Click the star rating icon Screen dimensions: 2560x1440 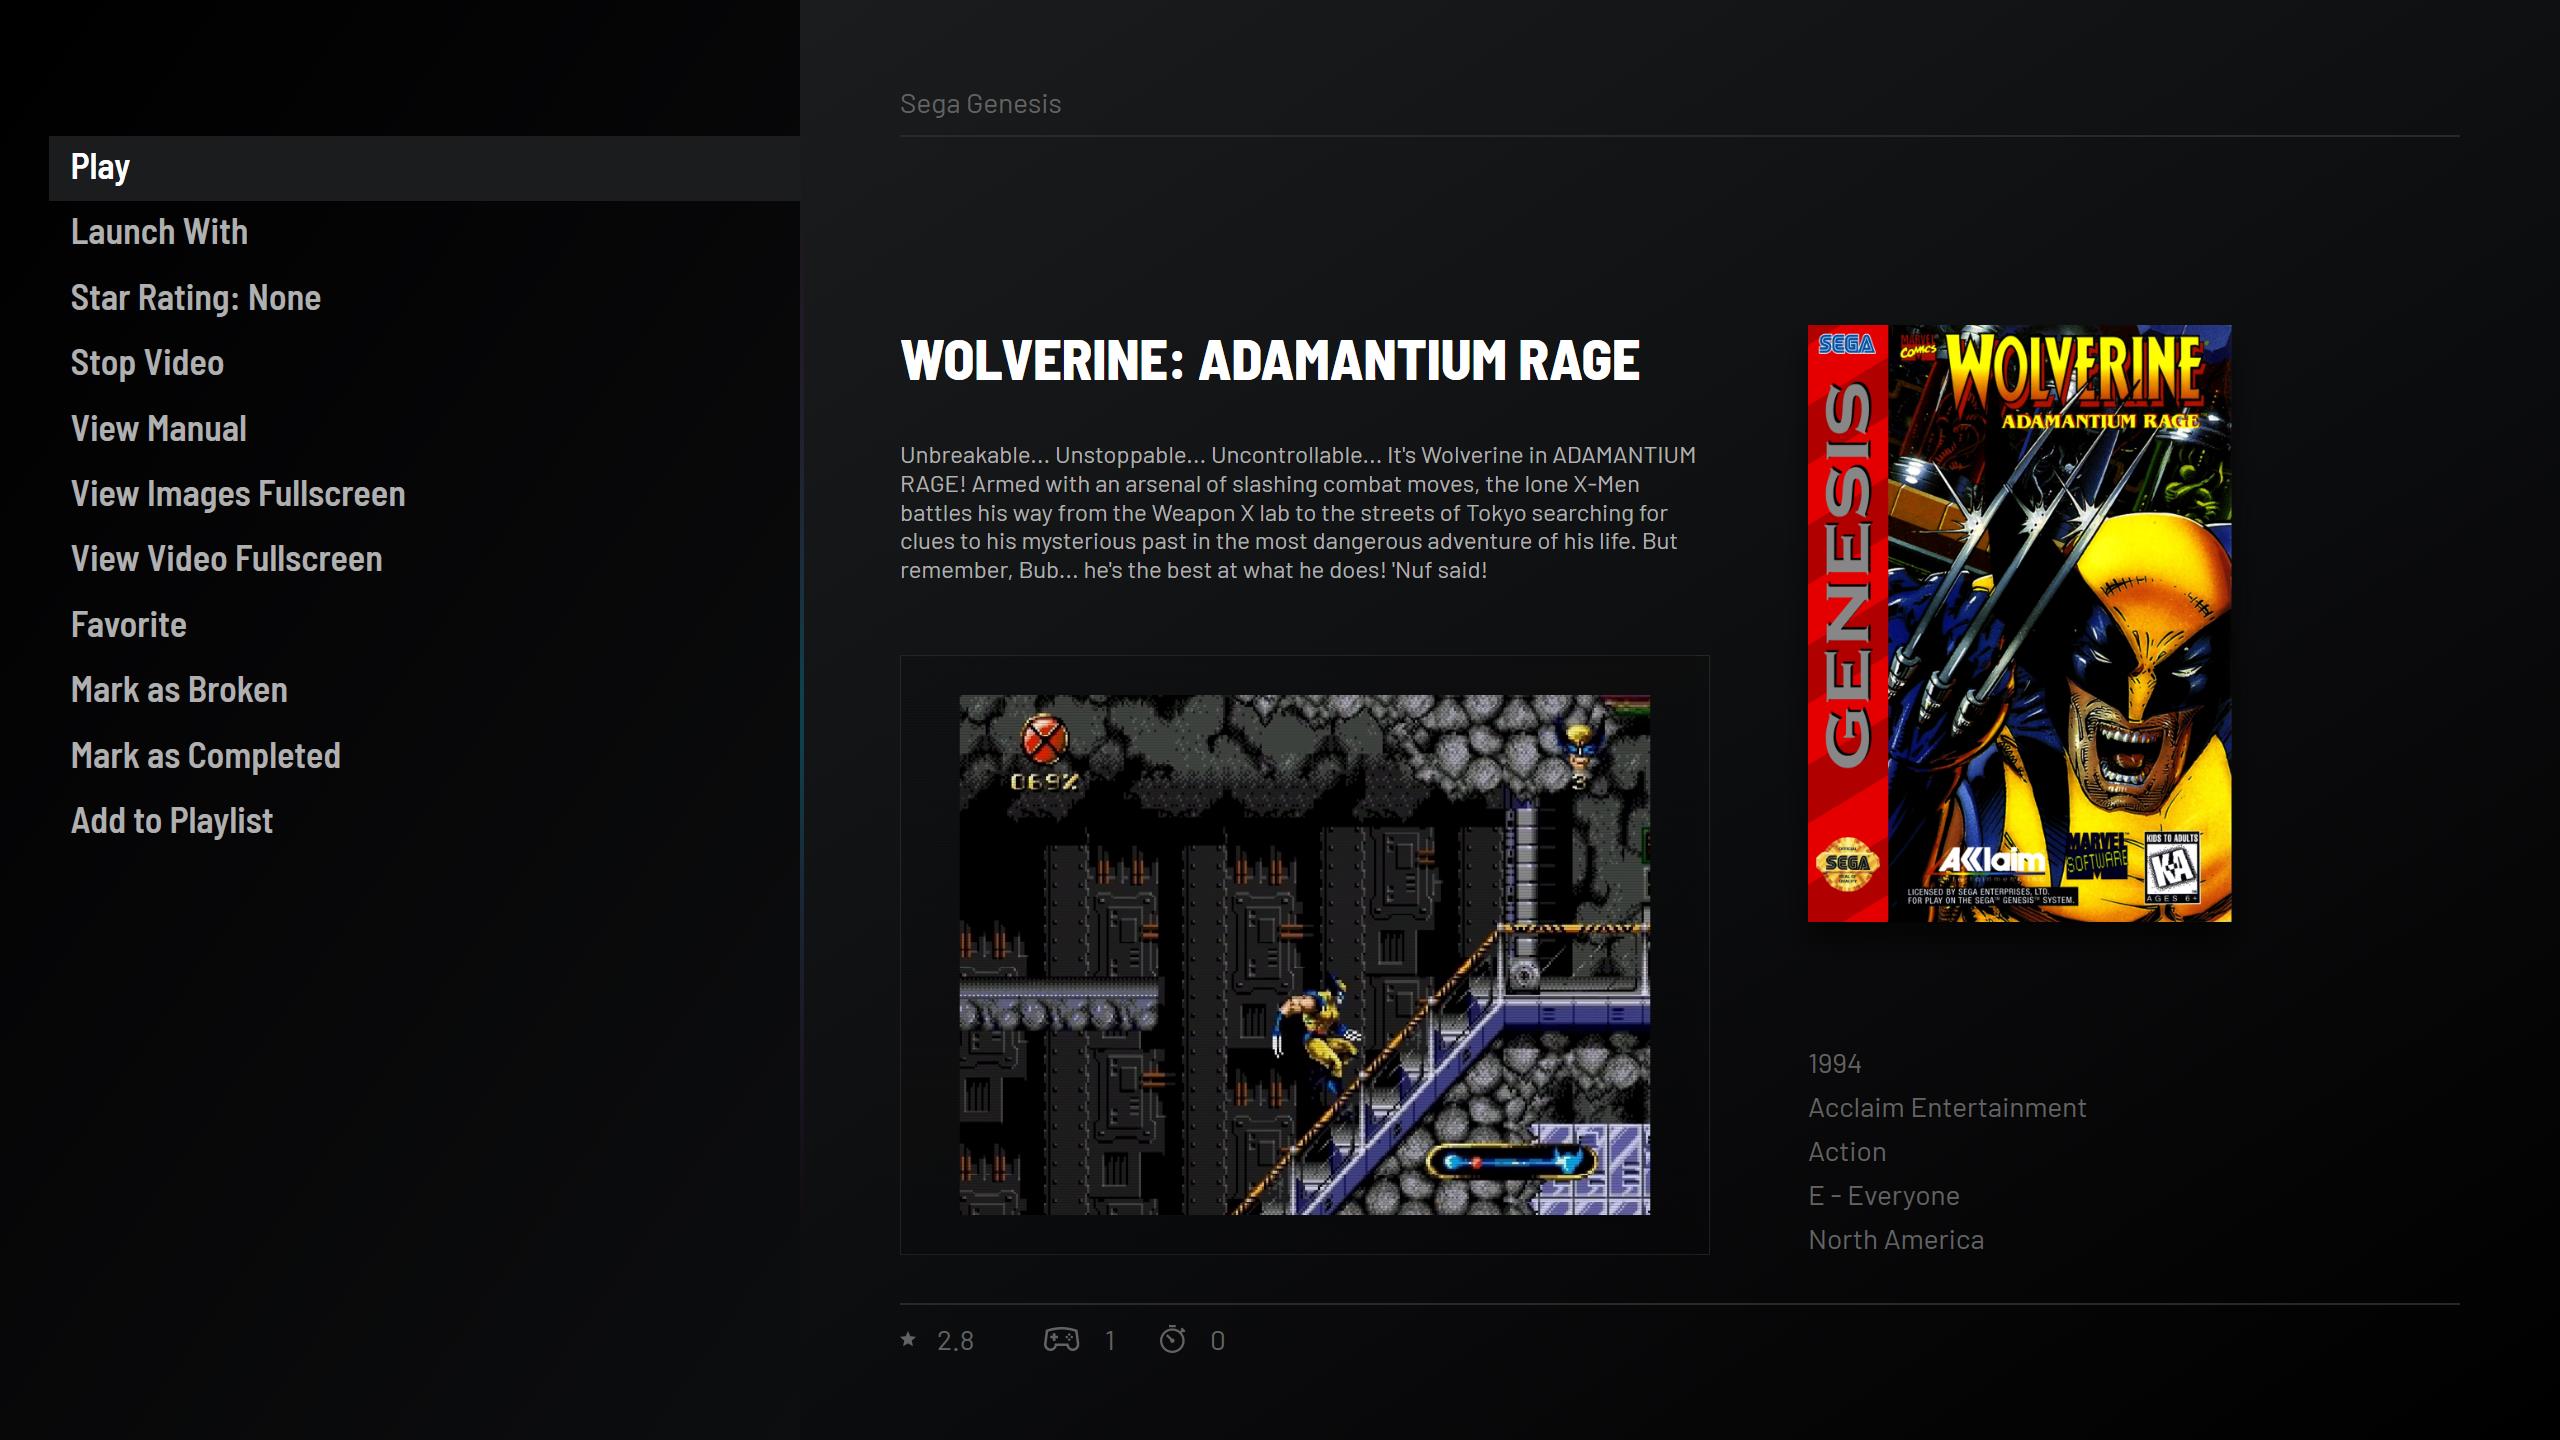point(908,1339)
